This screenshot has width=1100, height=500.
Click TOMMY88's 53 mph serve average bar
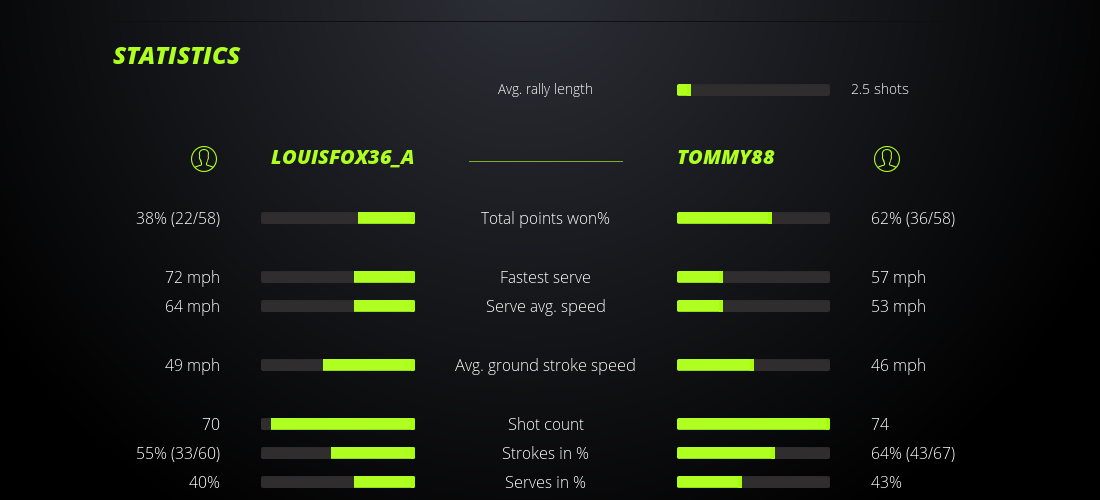tap(753, 306)
